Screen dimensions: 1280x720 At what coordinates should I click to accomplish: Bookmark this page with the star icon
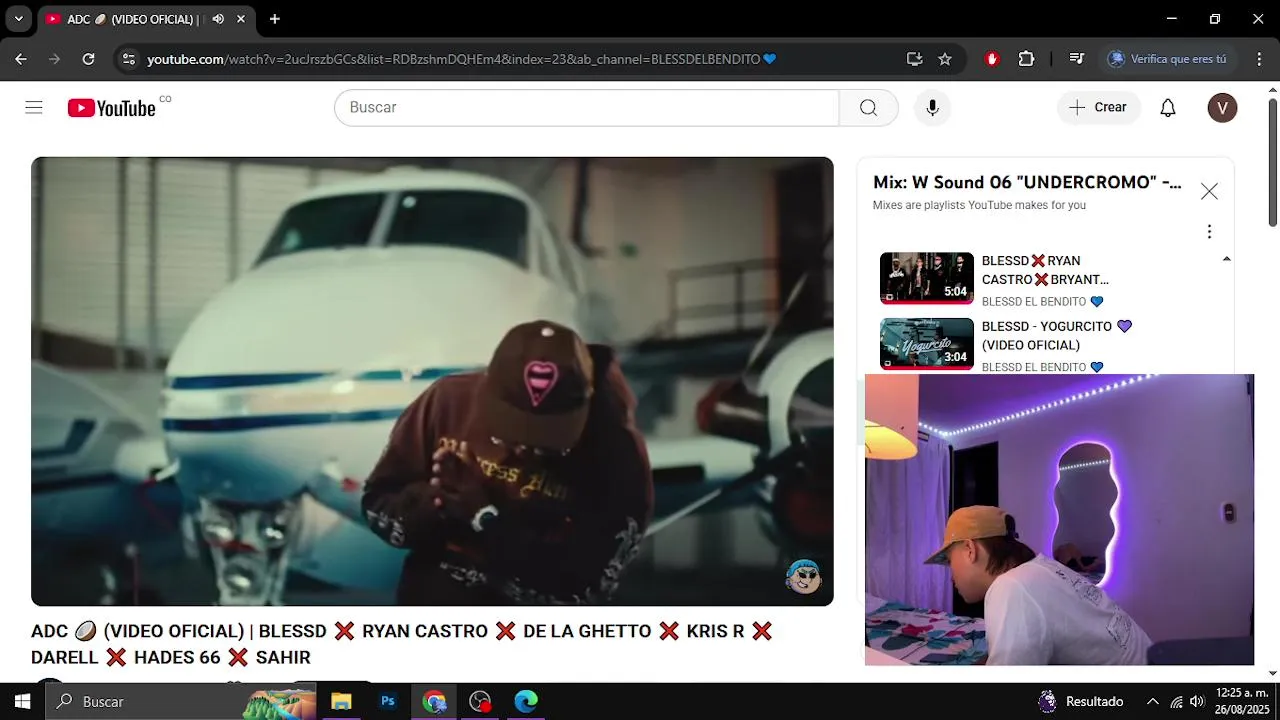[x=945, y=59]
